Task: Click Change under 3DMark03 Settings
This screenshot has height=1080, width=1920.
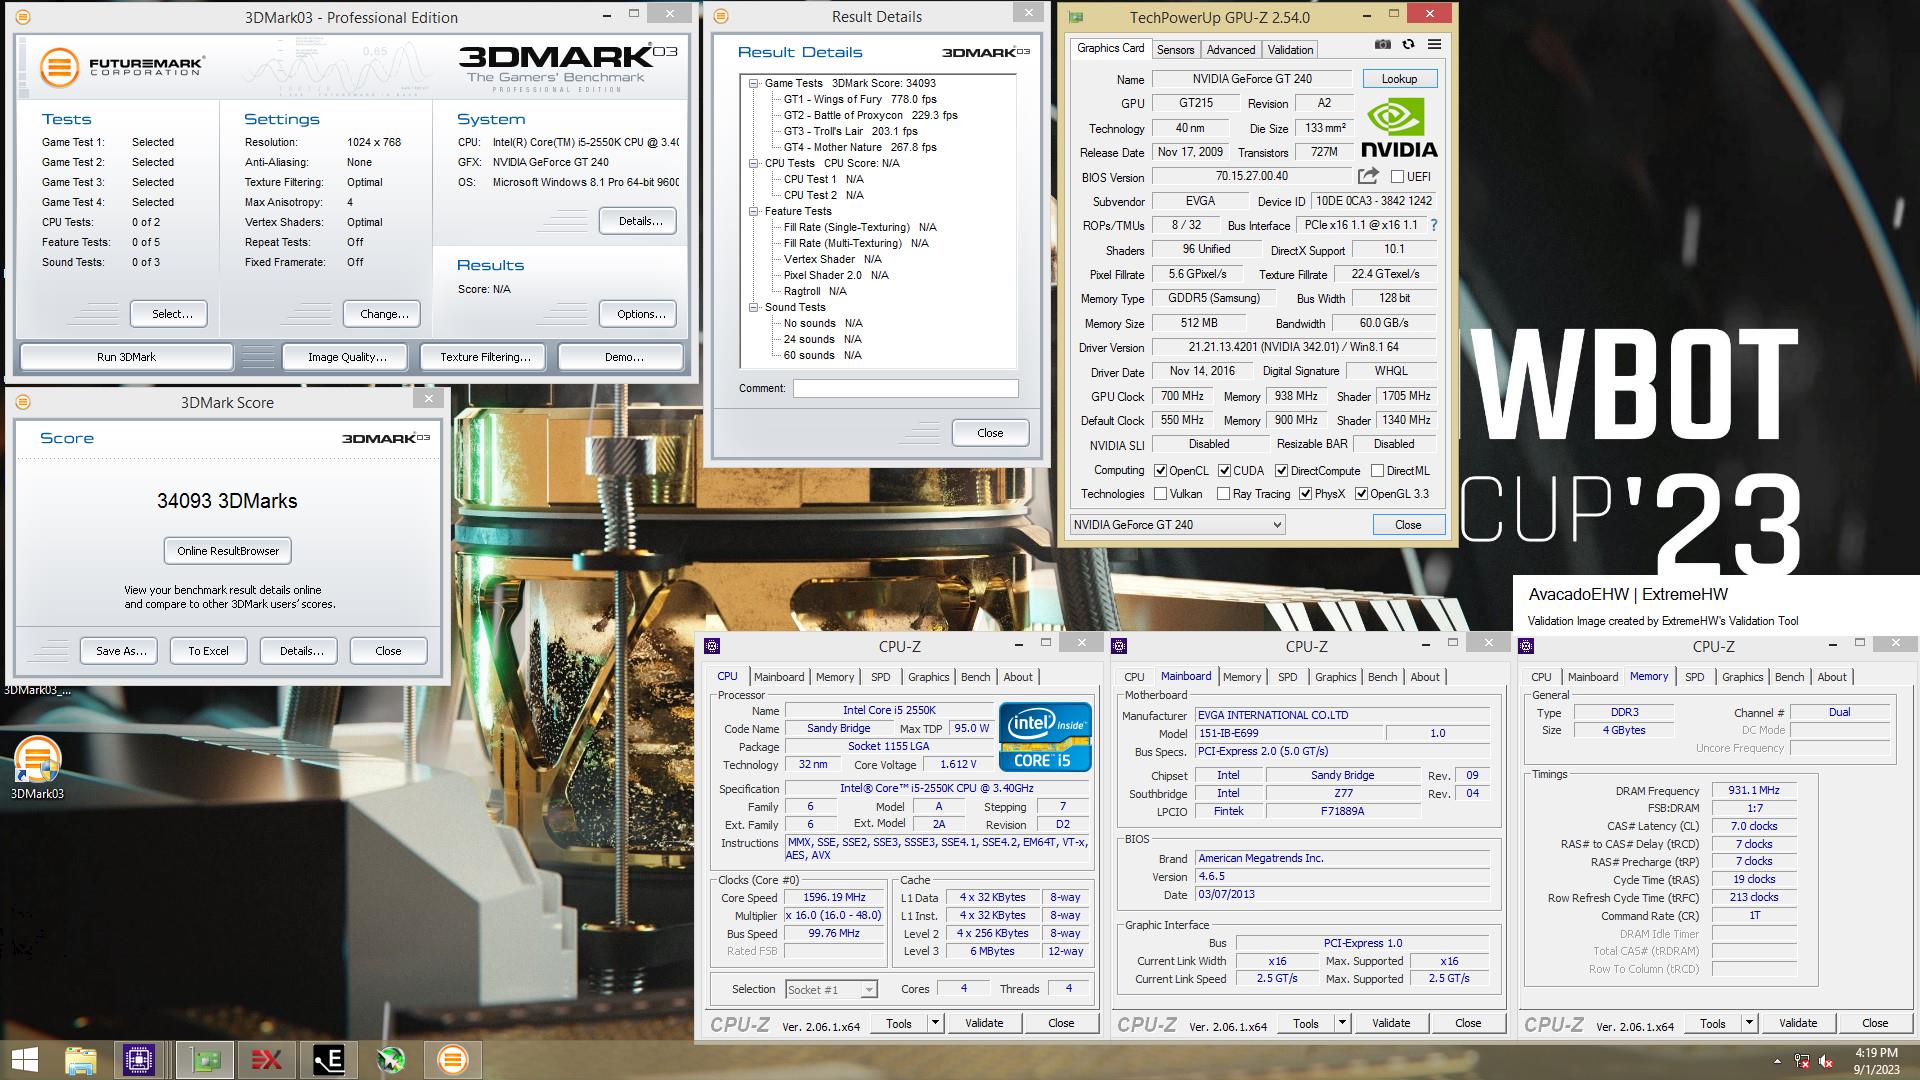Action: [x=384, y=314]
